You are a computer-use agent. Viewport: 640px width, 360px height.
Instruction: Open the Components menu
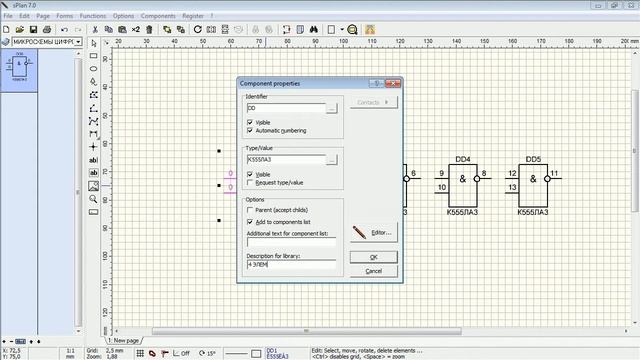[158, 16]
